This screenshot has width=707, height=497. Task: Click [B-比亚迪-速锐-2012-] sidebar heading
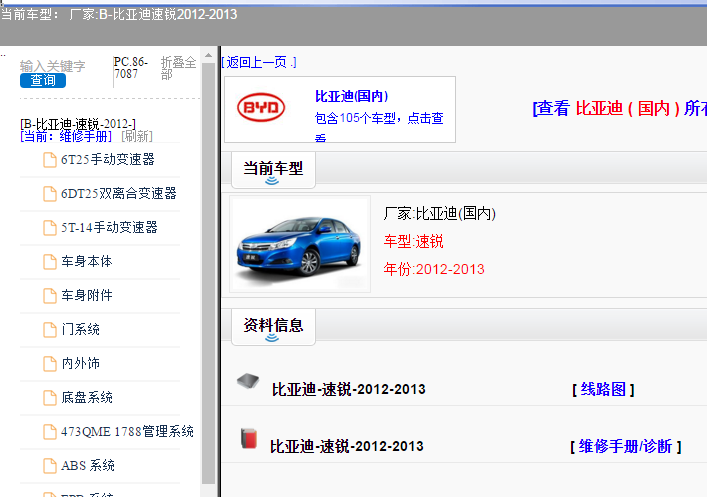pos(78,124)
